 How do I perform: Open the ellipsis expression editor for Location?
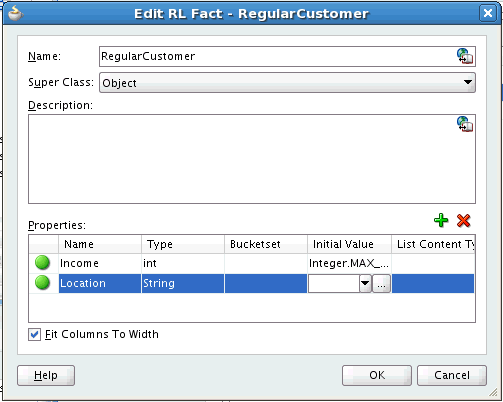(x=381, y=284)
